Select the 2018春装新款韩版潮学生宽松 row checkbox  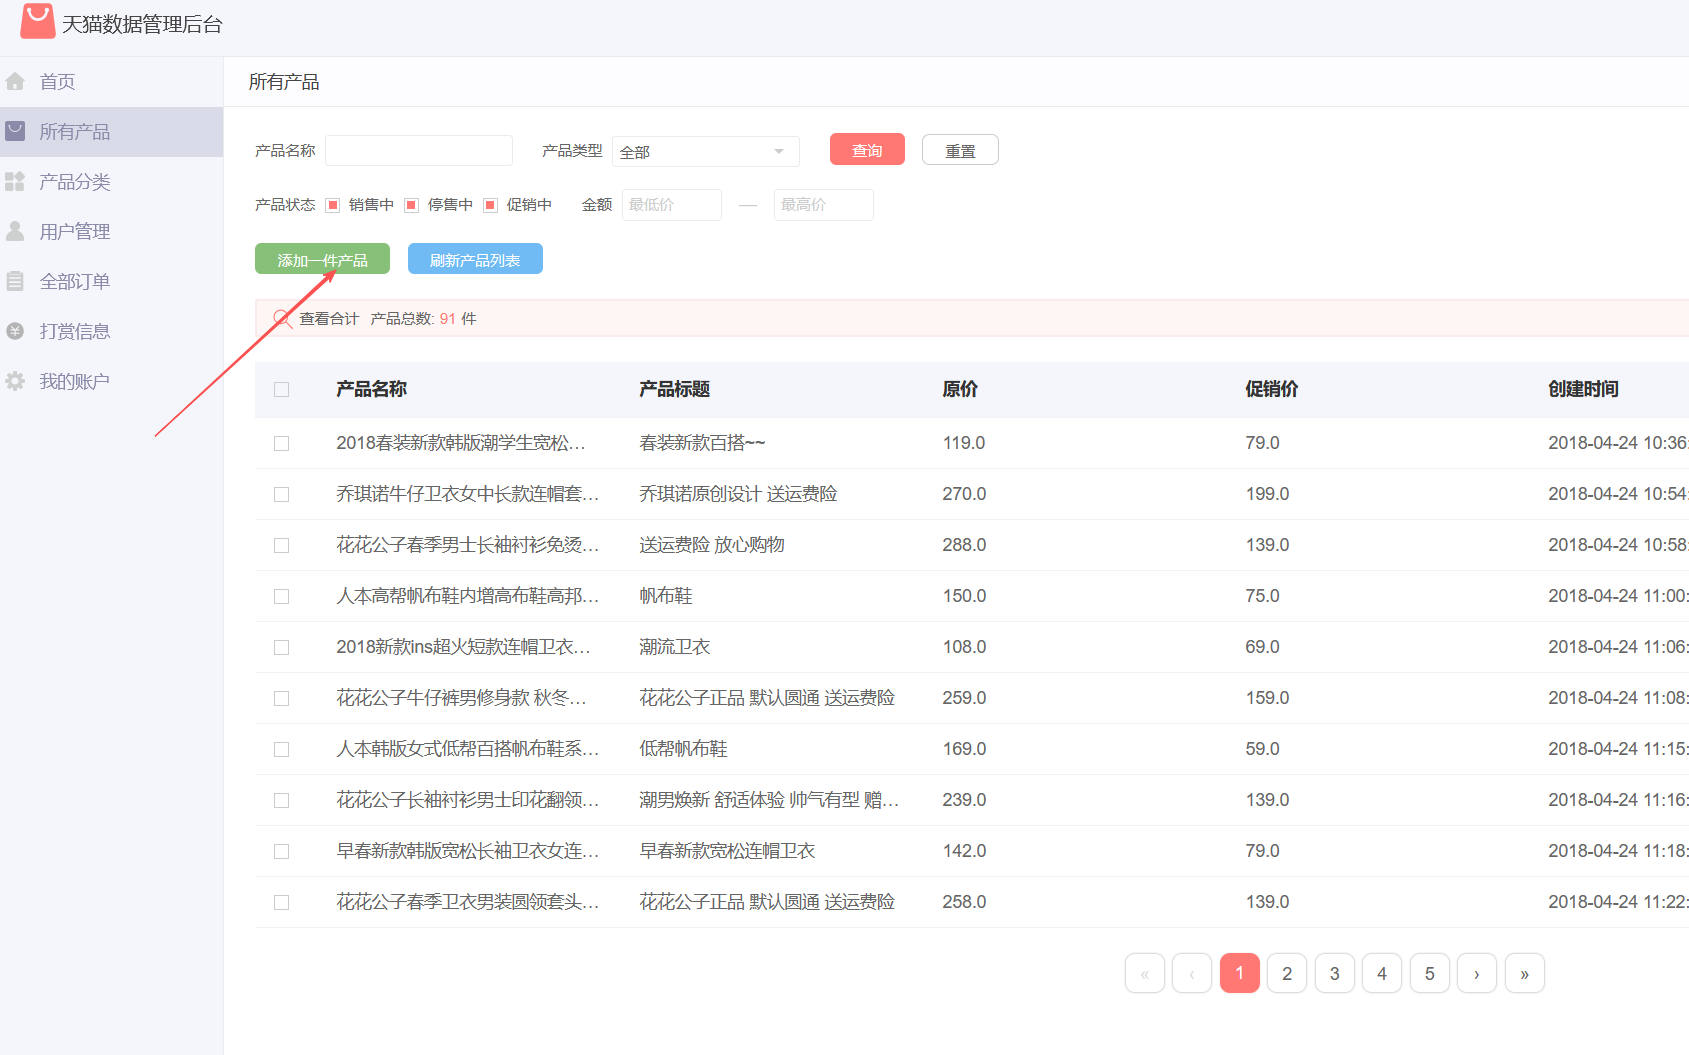pos(282,443)
